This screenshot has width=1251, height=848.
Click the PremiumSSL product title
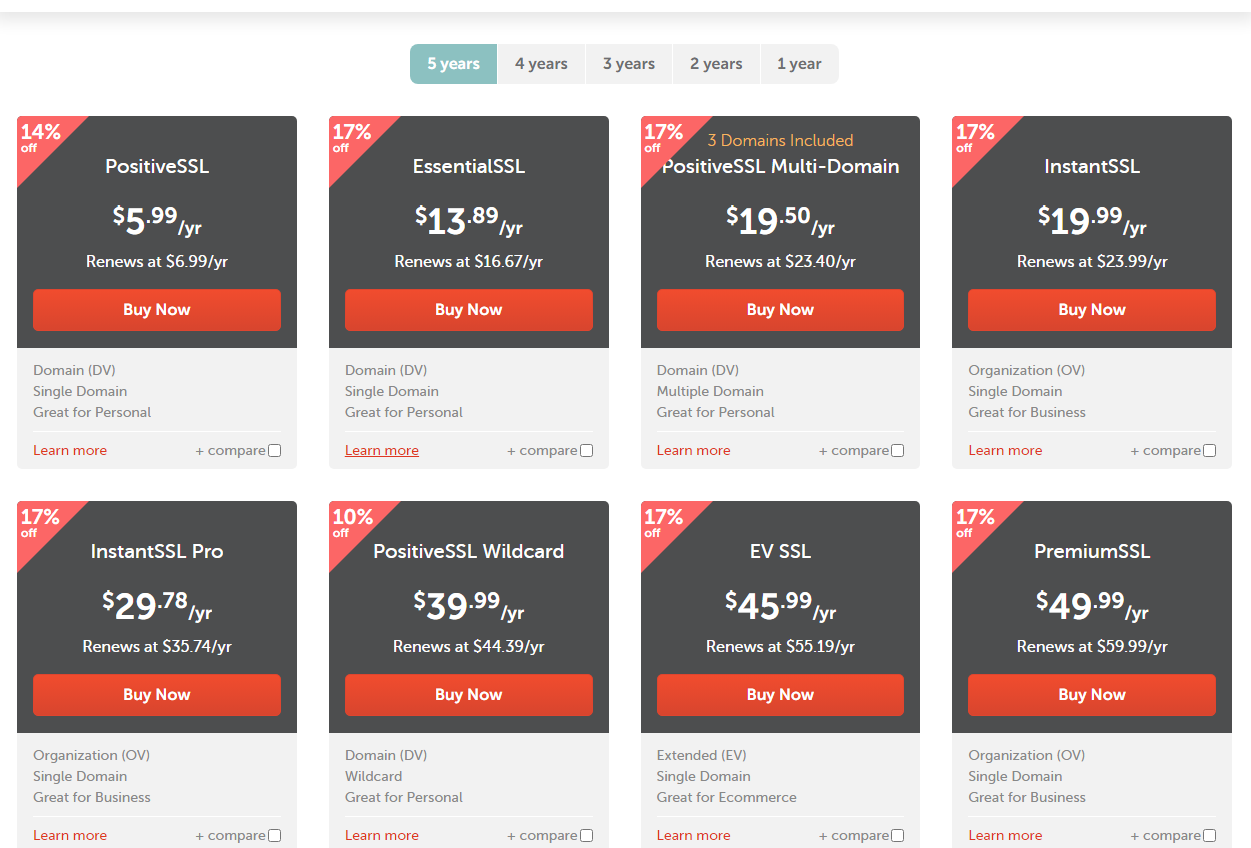coord(1092,552)
